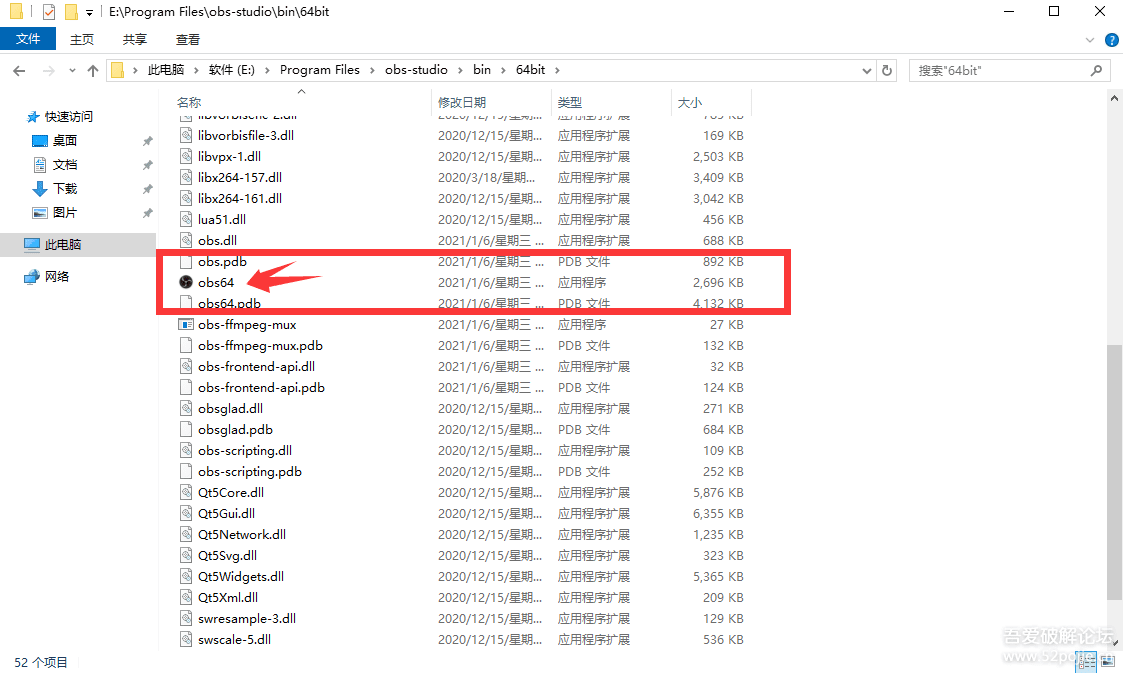Expand the chevron after 64bit breadcrumb
The width and height of the screenshot is (1123, 673).
pos(557,70)
